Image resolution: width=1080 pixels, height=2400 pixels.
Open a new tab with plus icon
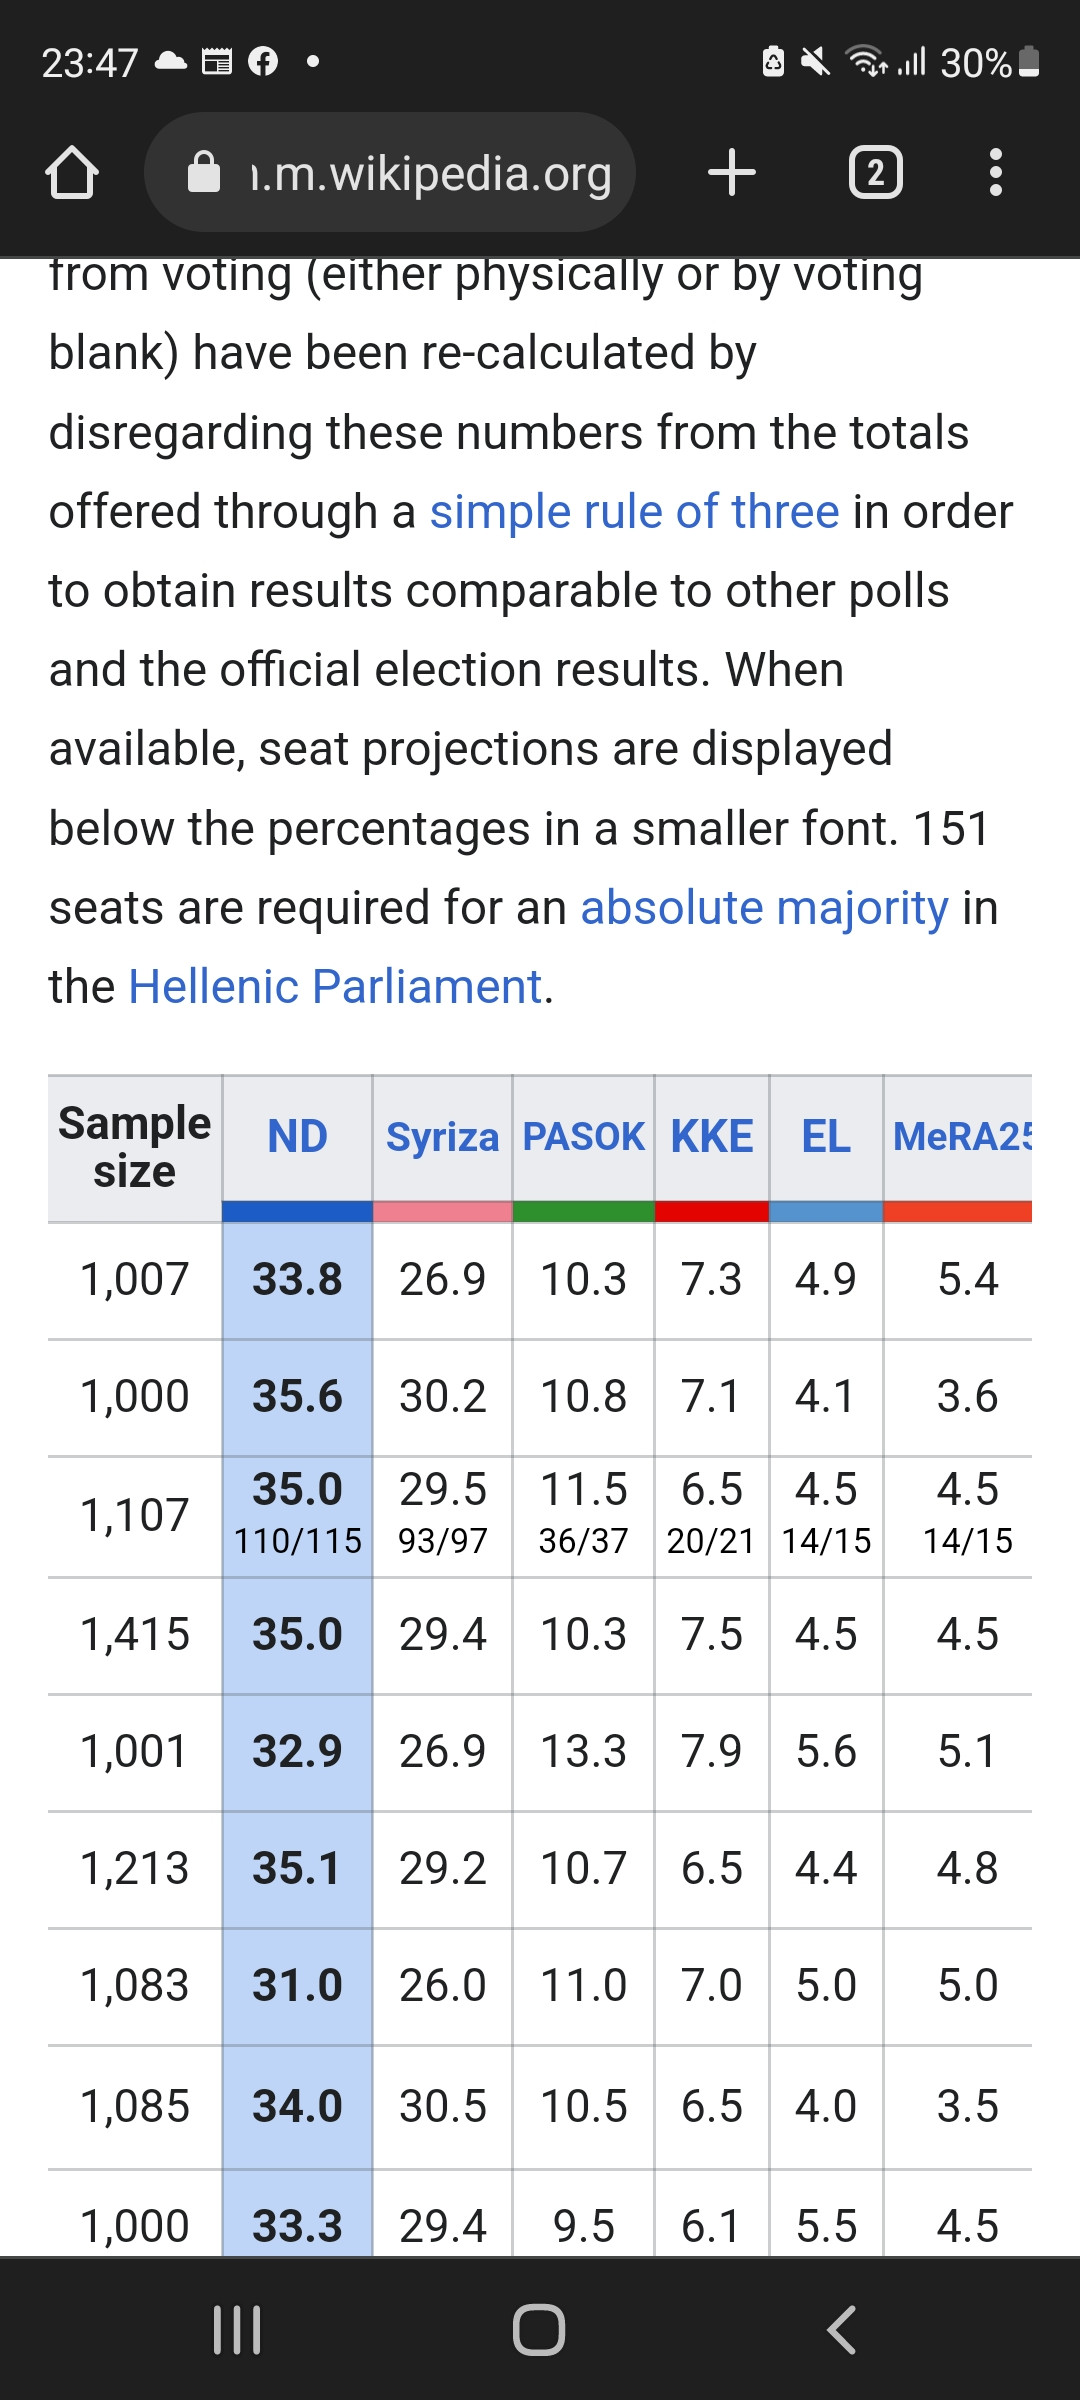coord(731,173)
